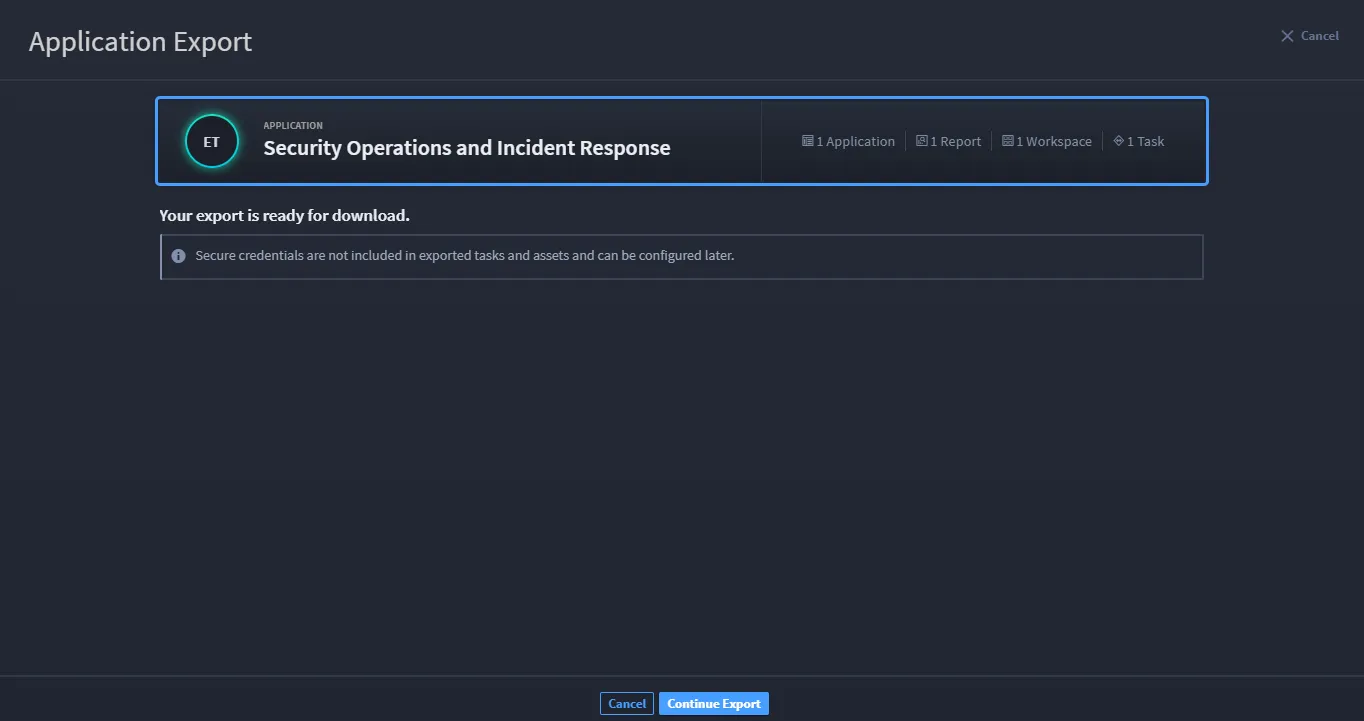Close the dialog via the X Cancel link
Screen dimensions: 1364x721
point(1309,36)
